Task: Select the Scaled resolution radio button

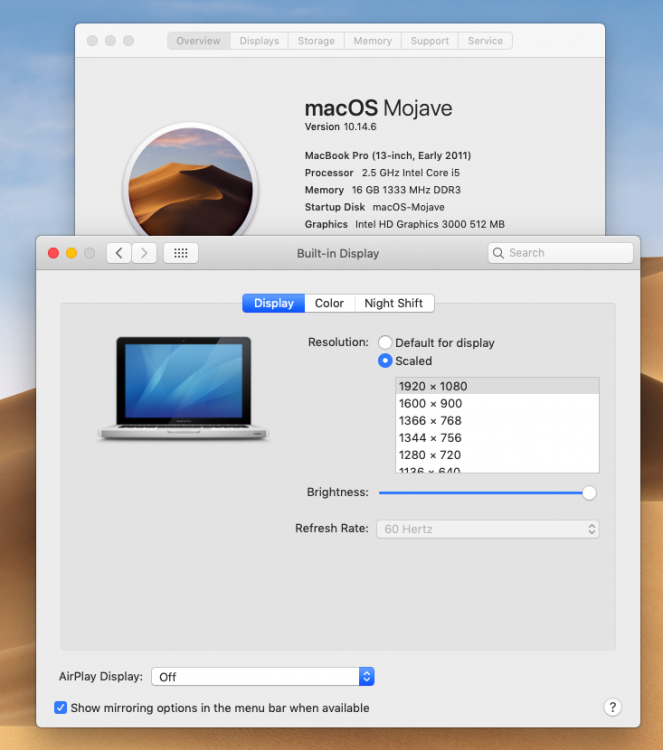Action: (x=385, y=361)
